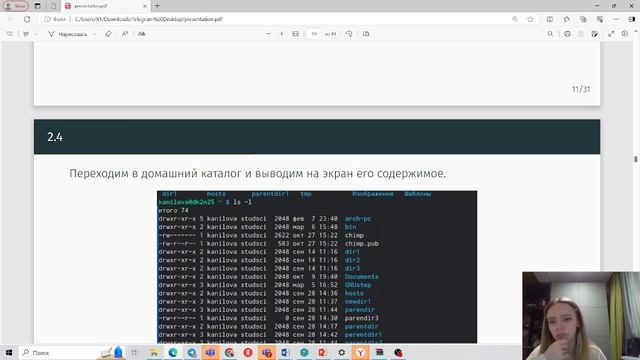Activate the PDF read aloud tool
This screenshot has height=360, width=640.
pyautogui.click(x=124, y=34)
